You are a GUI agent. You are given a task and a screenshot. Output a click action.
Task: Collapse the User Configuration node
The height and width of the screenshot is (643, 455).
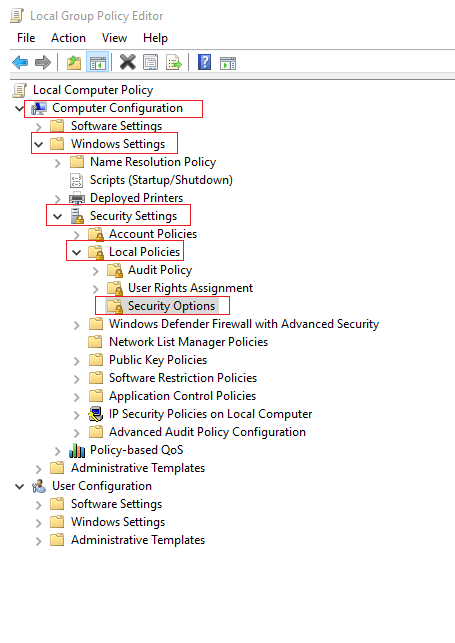(19, 487)
